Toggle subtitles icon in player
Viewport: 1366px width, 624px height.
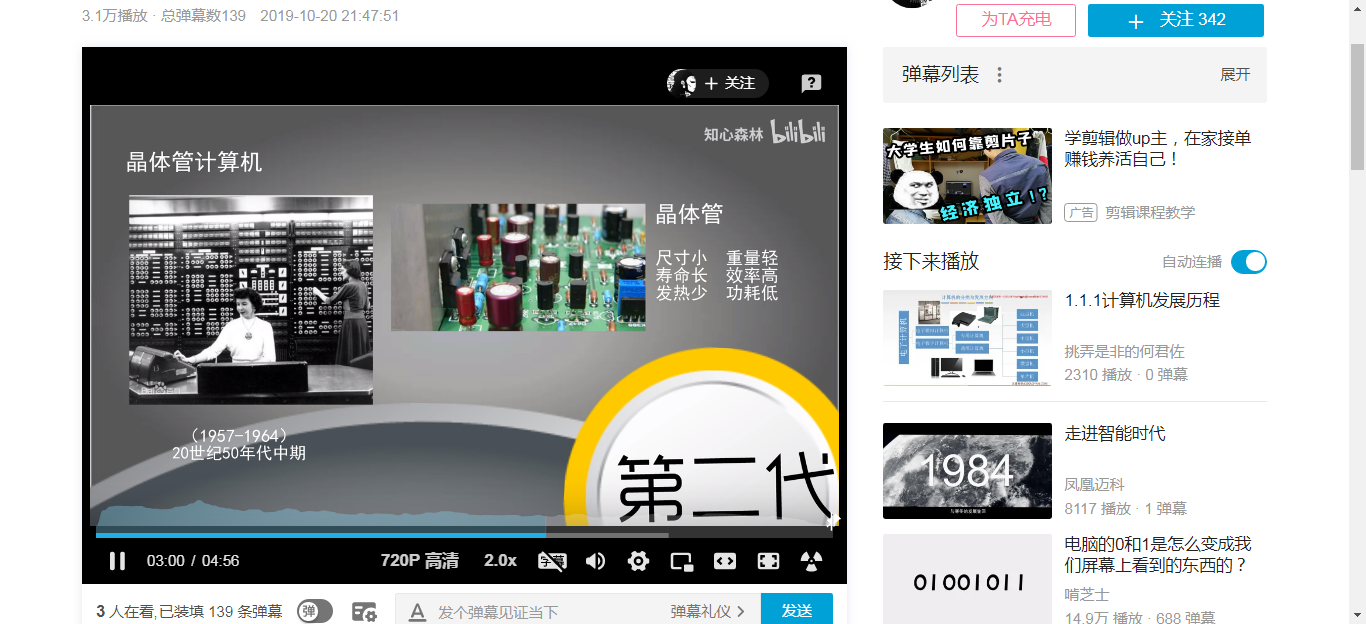pyautogui.click(x=552, y=561)
